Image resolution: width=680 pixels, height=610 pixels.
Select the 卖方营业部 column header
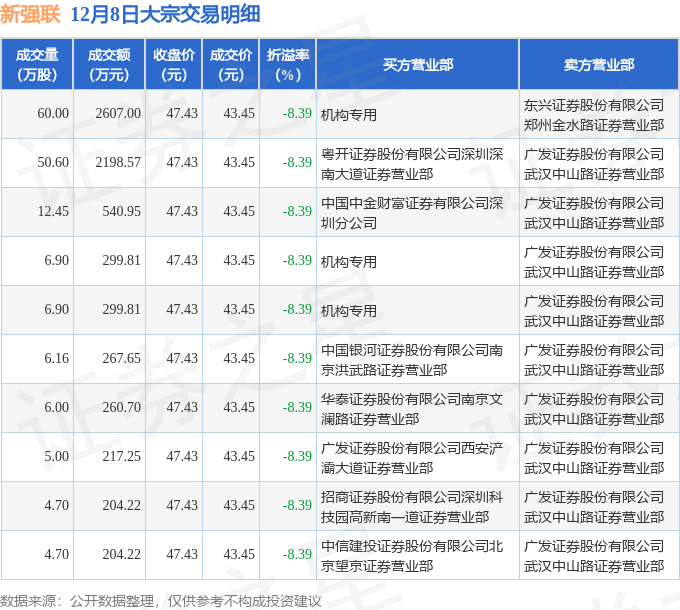[599, 65]
